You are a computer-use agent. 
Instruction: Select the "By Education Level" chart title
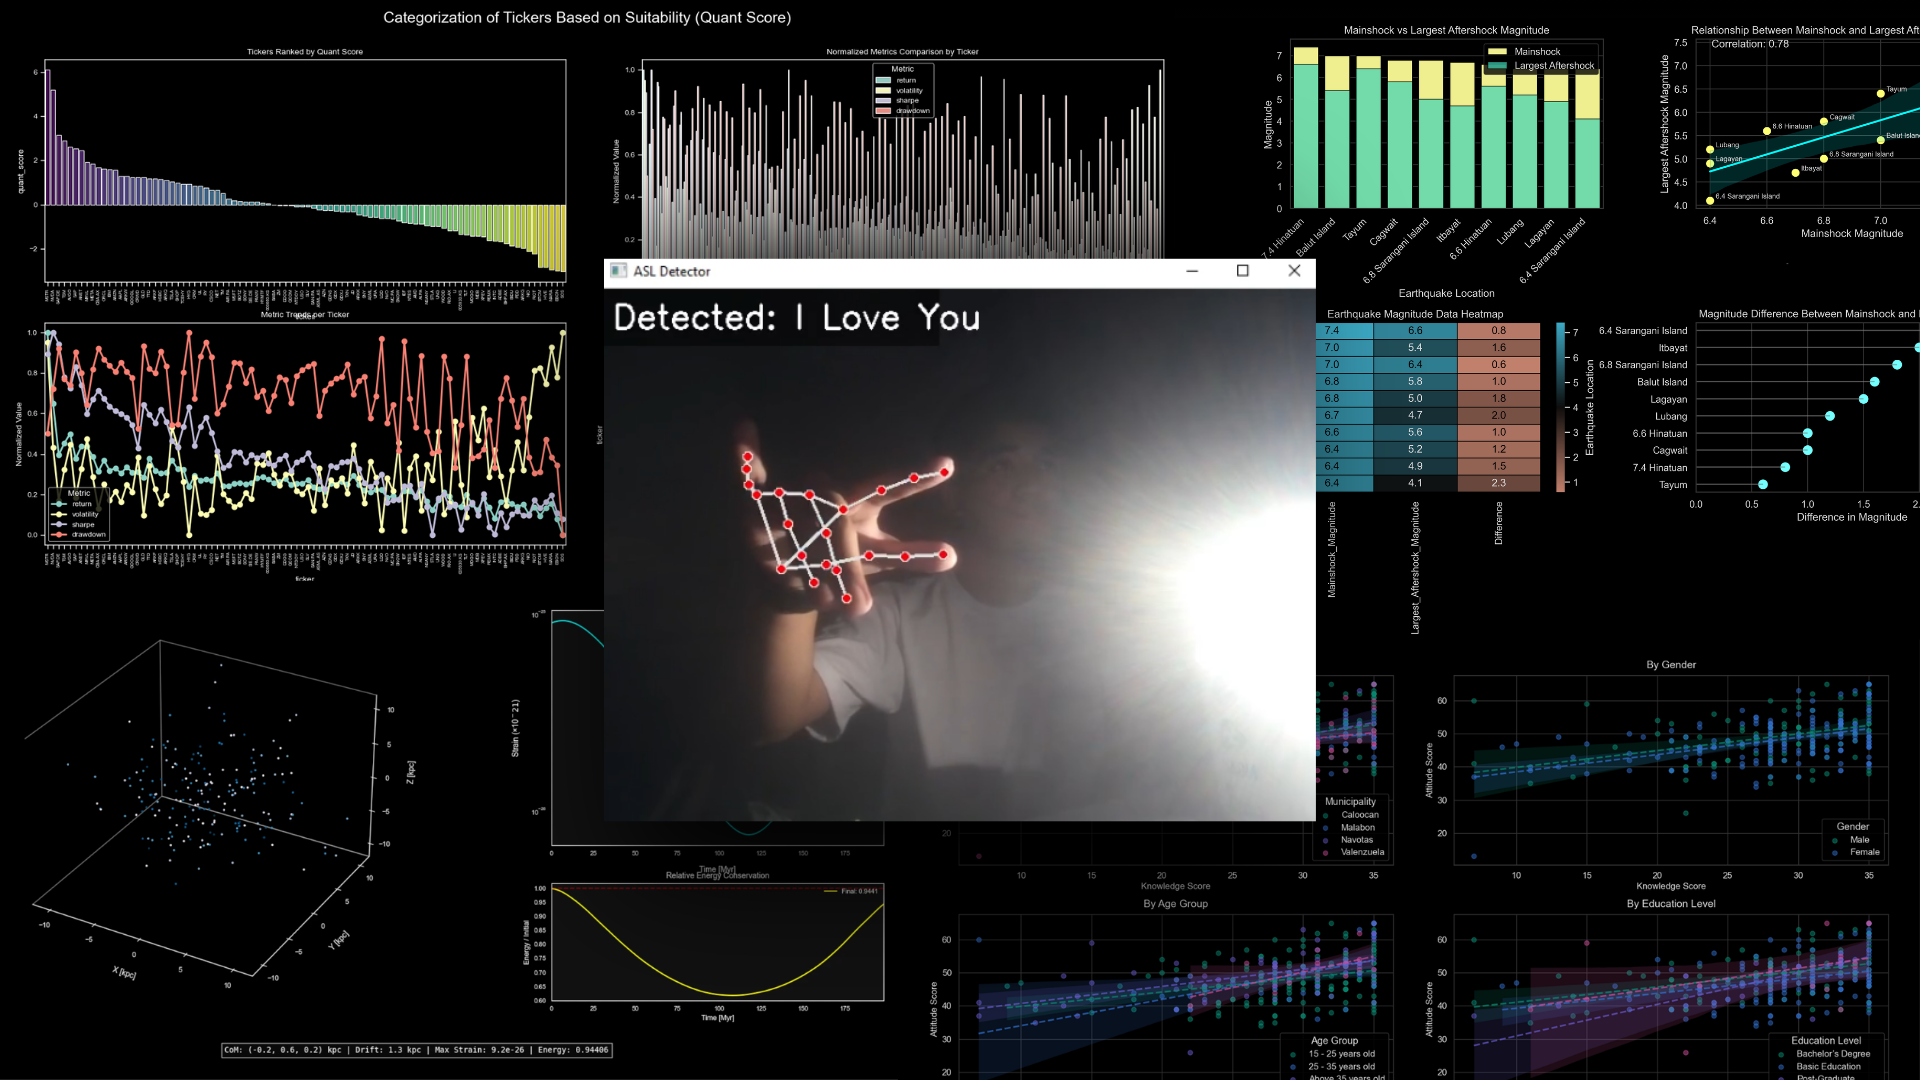(x=1671, y=904)
